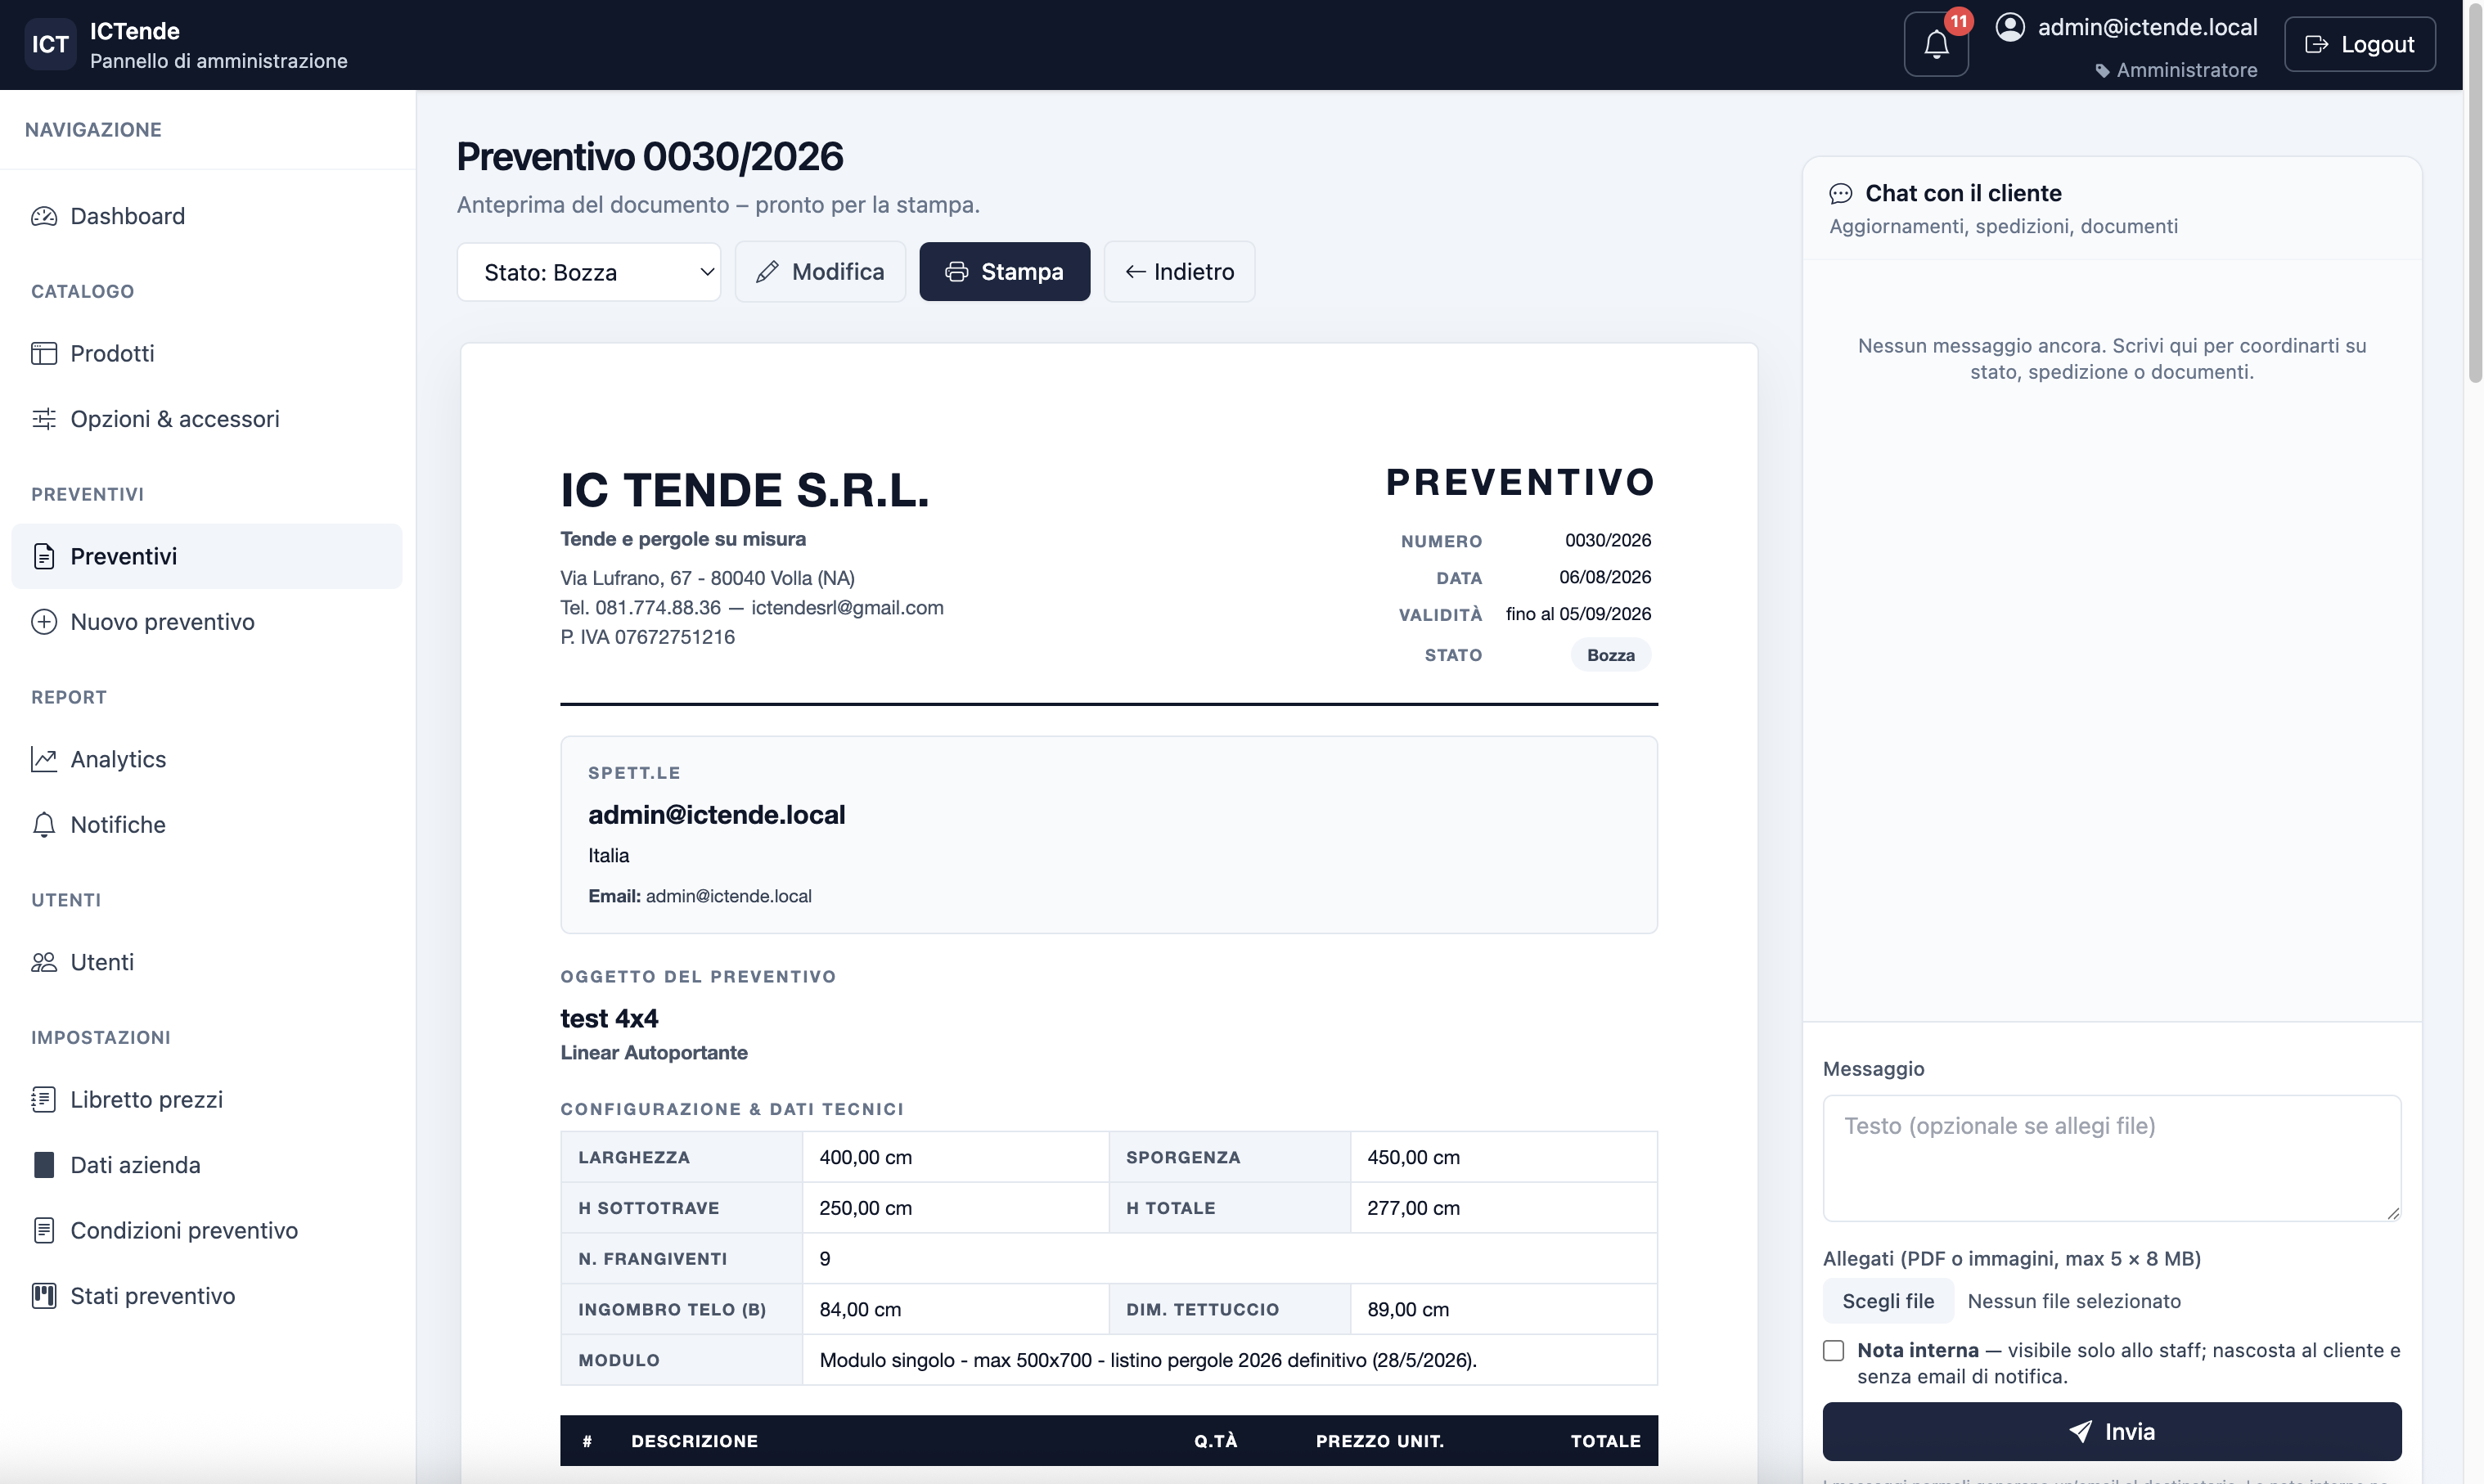This screenshot has width=2484, height=1484.
Task: Click the user avatar icon beside admin email
Action: coord(2010,27)
